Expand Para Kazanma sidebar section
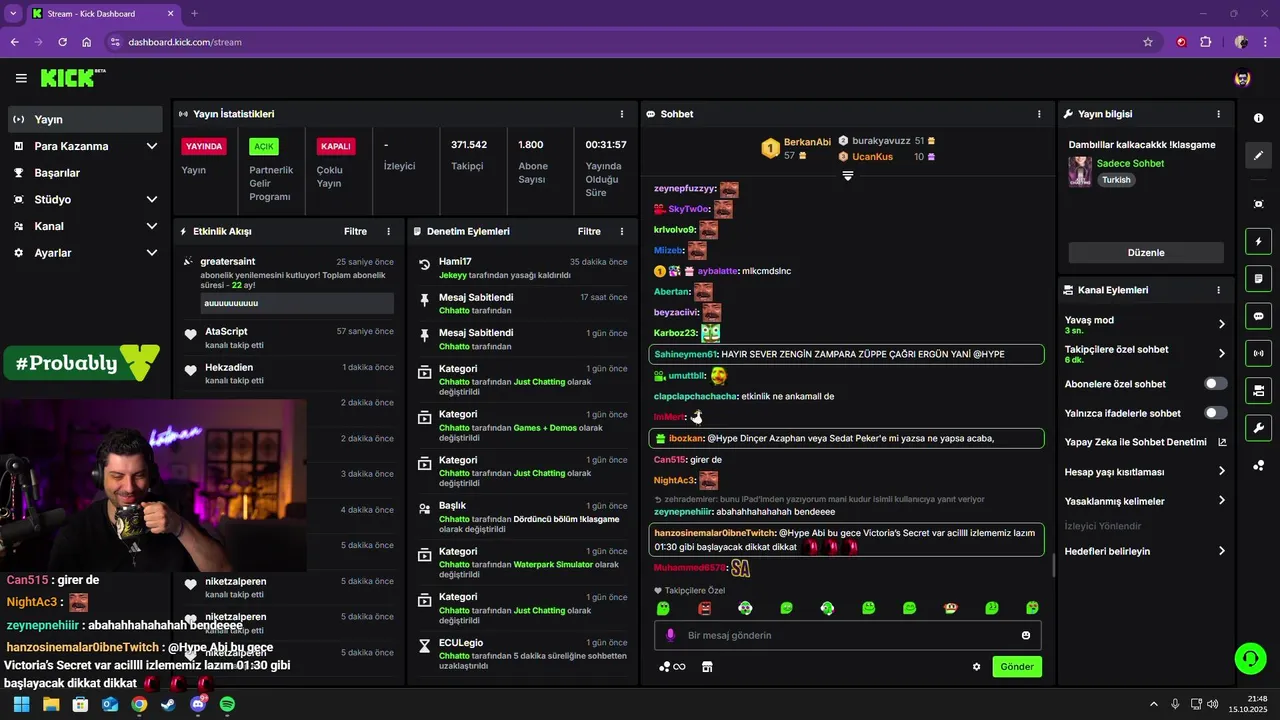The image size is (1280, 720). [x=152, y=146]
